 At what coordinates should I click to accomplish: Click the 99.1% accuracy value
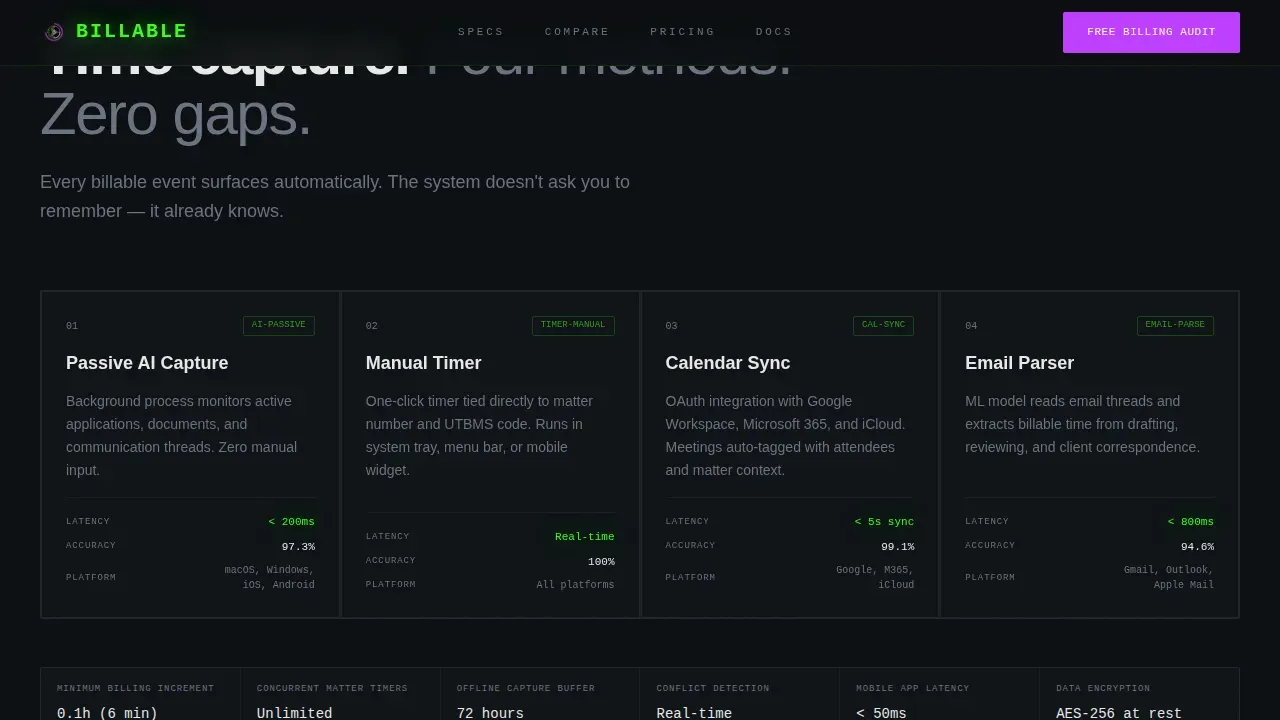[x=898, y=547]
